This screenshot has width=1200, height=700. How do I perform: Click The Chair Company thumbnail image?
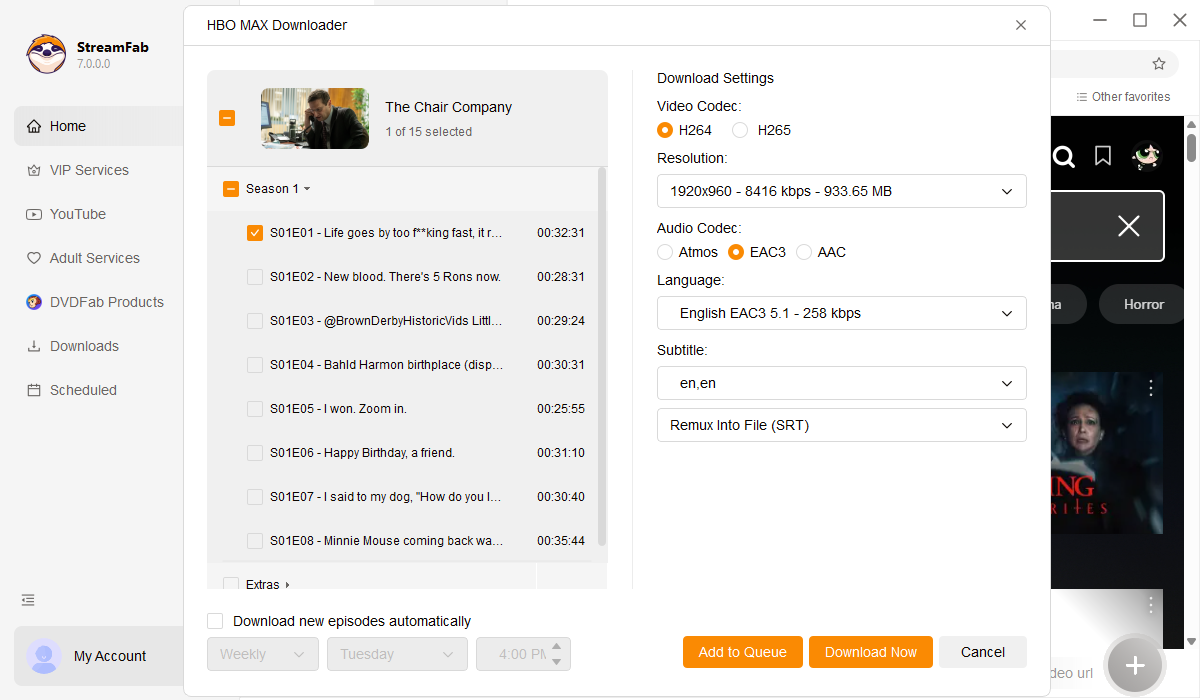[315, 119]
